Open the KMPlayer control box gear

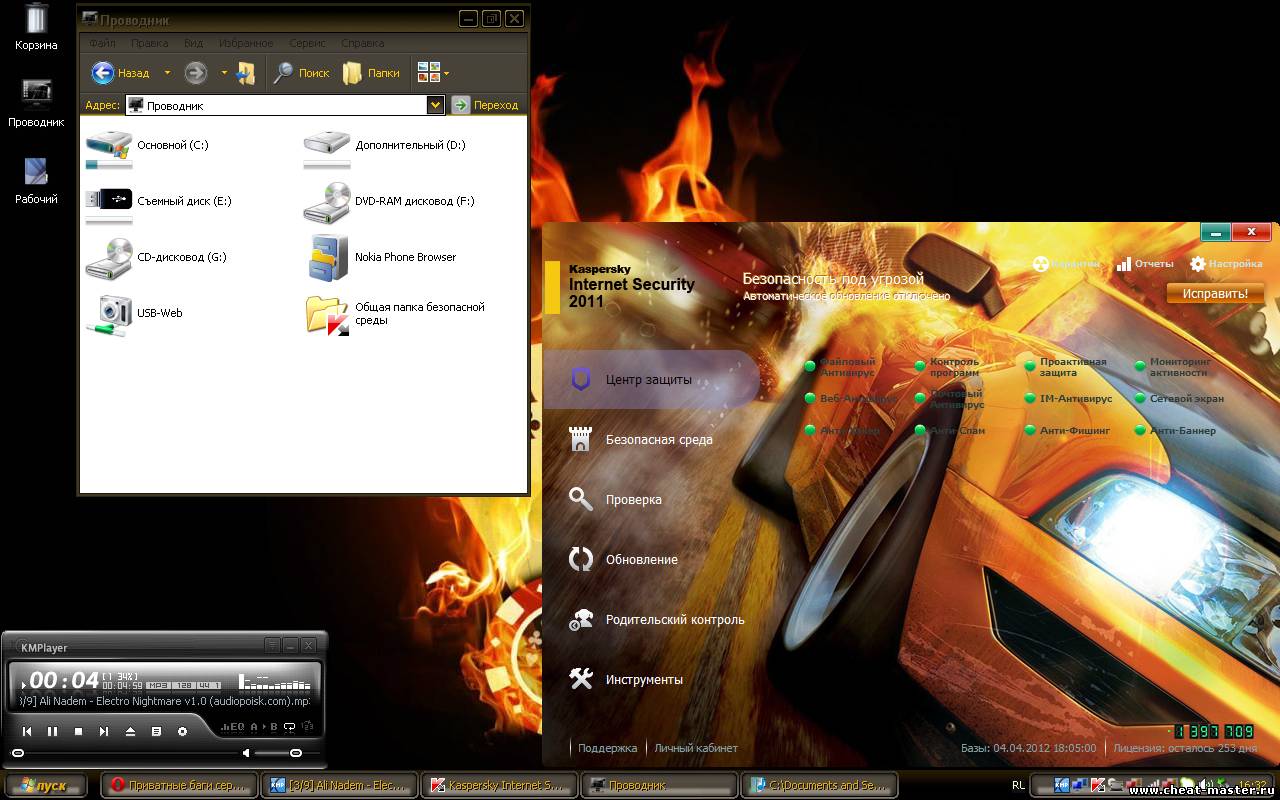182,732
